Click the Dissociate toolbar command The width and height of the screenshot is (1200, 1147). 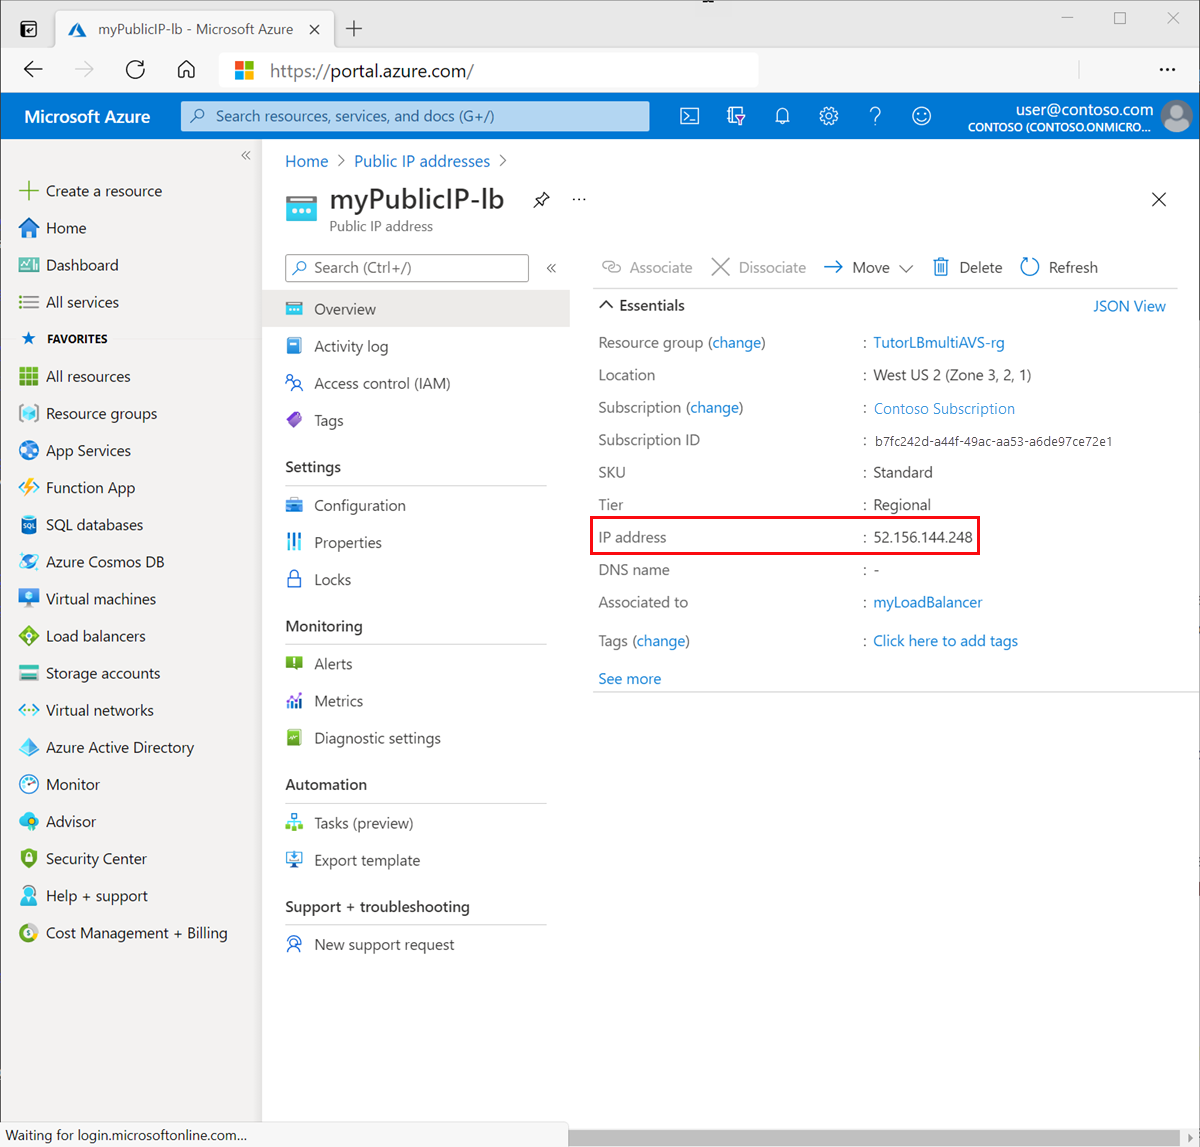pyautogui.click(x=758, y=268)
